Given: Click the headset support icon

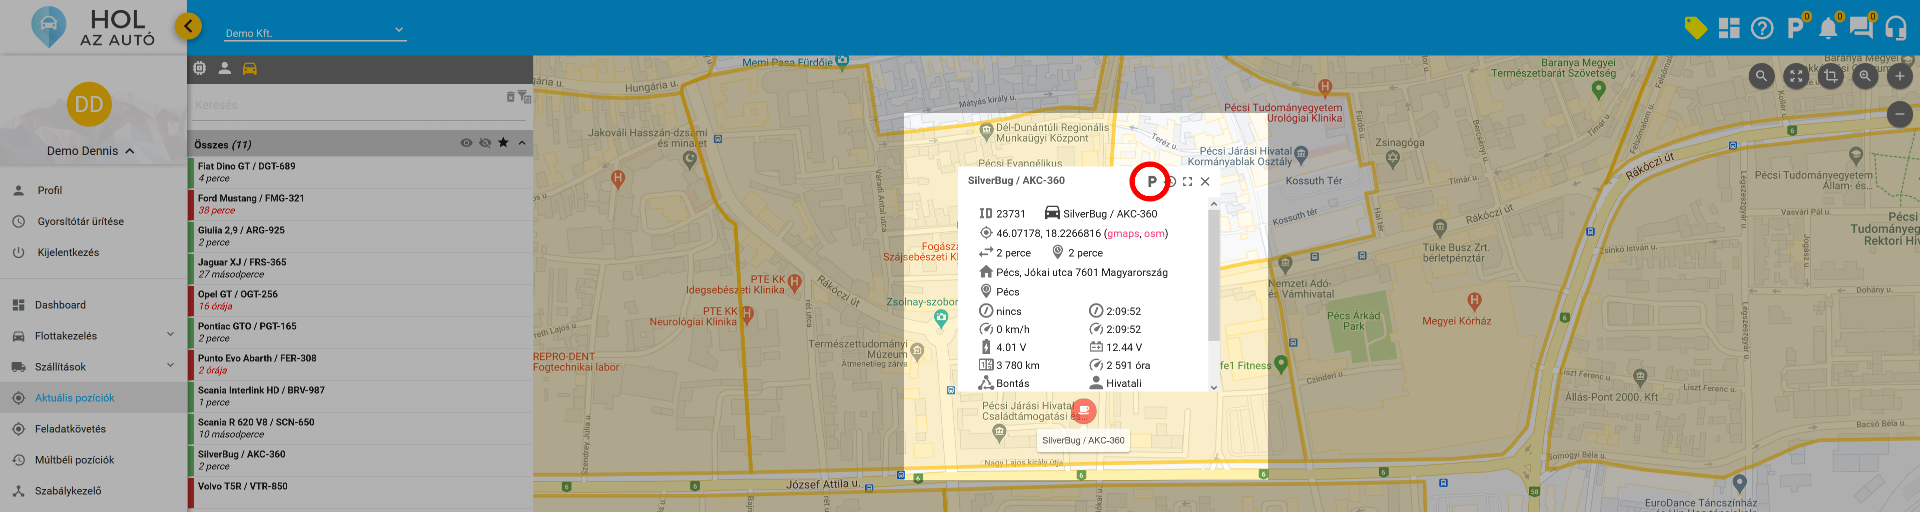Looking at the screenshot, I should tap(1895, 28).
